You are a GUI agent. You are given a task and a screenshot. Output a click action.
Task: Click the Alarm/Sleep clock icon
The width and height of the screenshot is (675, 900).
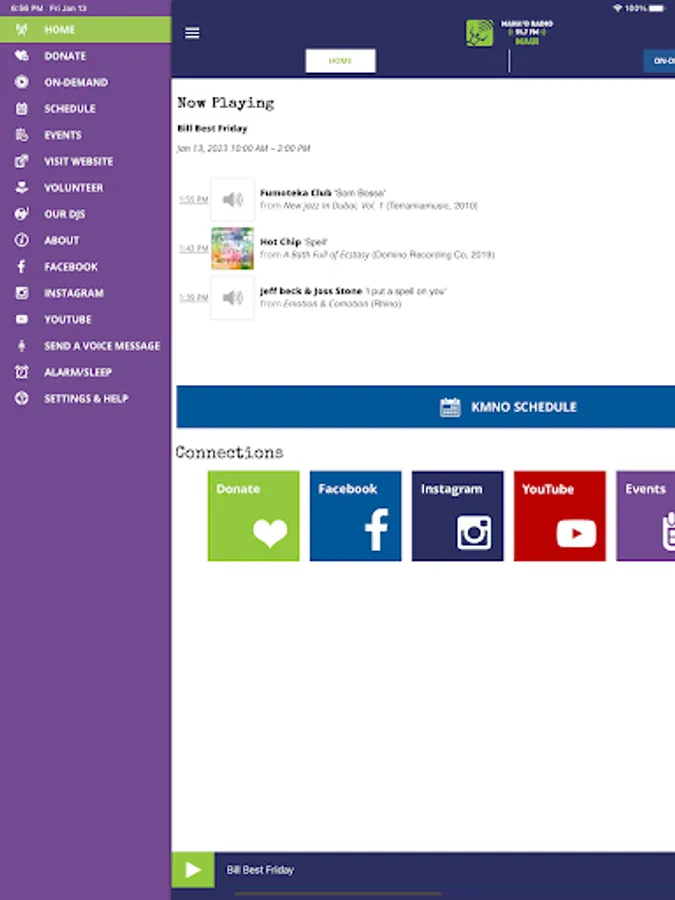click(x=22, y=372)
